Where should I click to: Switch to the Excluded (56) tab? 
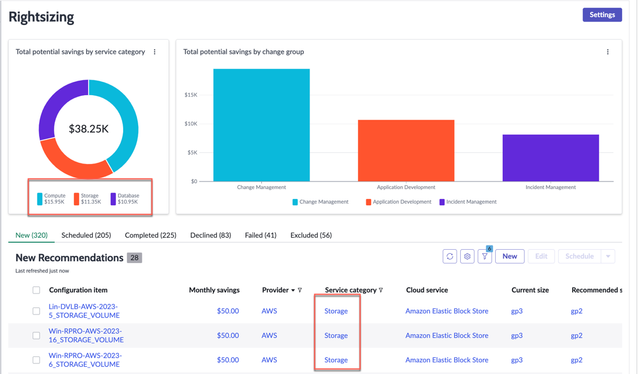[311, 235]
